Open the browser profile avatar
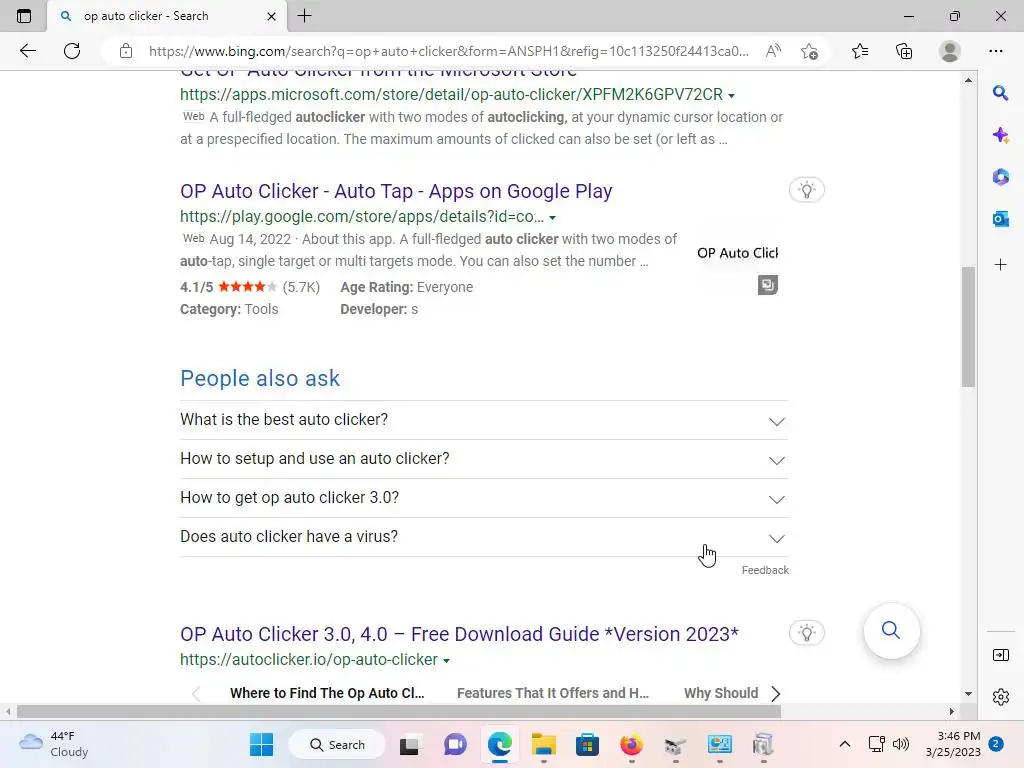 coord(950,51)
